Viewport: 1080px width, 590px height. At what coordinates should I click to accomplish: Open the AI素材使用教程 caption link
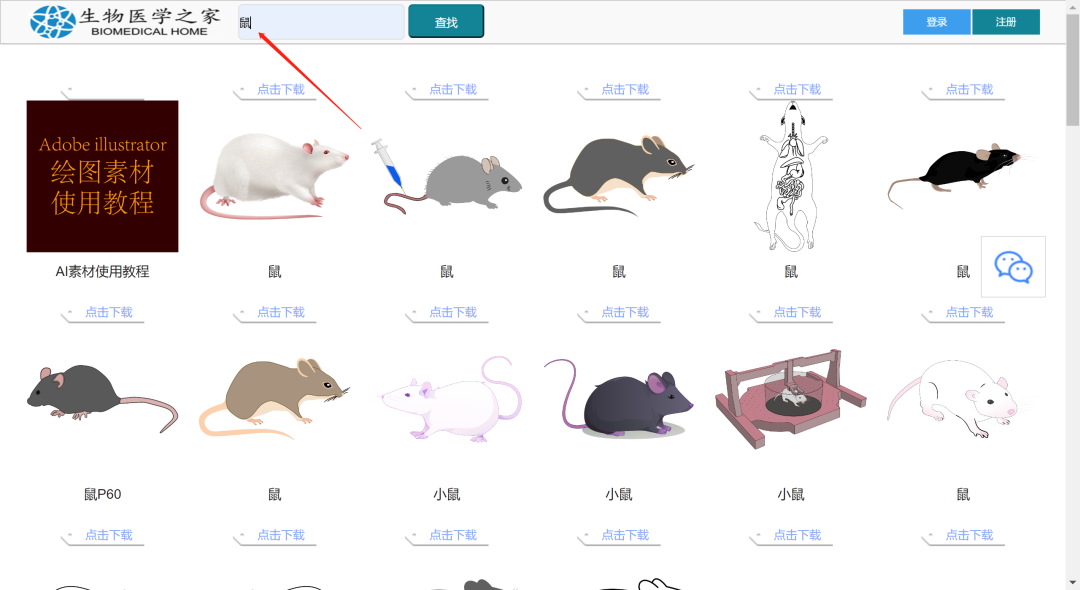(102, 271)
